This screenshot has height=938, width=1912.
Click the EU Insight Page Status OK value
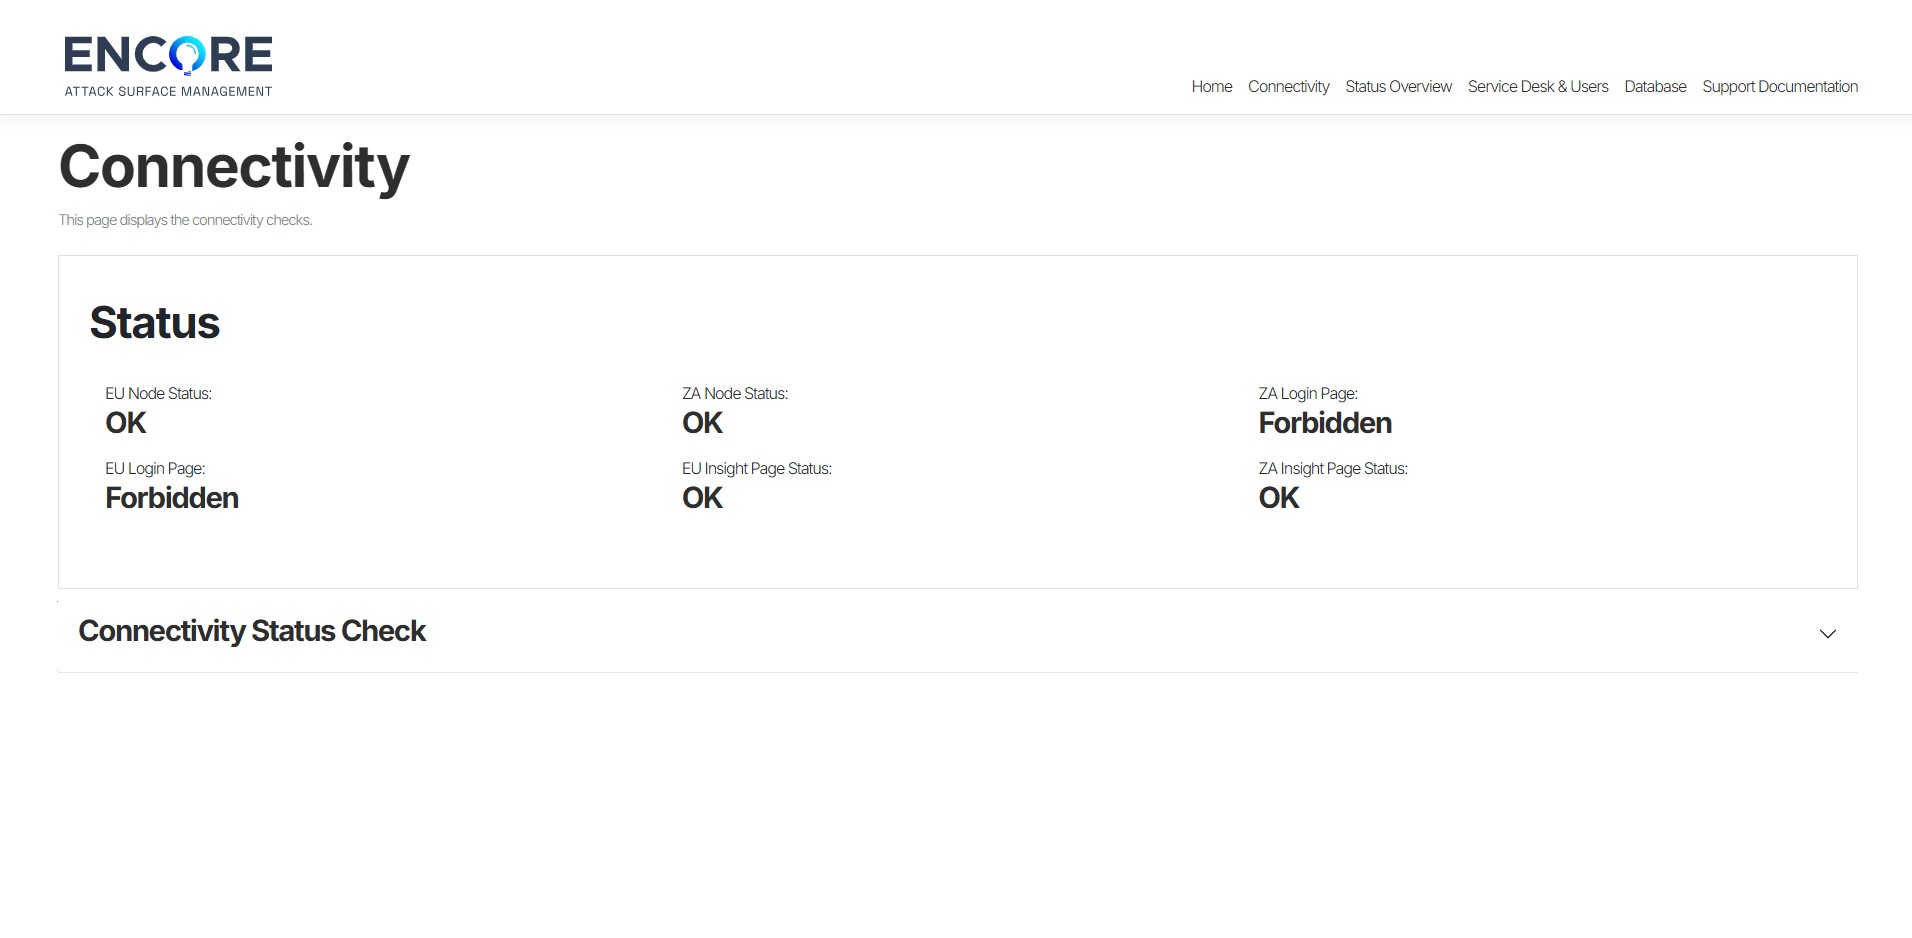click(x=702, y=498)
